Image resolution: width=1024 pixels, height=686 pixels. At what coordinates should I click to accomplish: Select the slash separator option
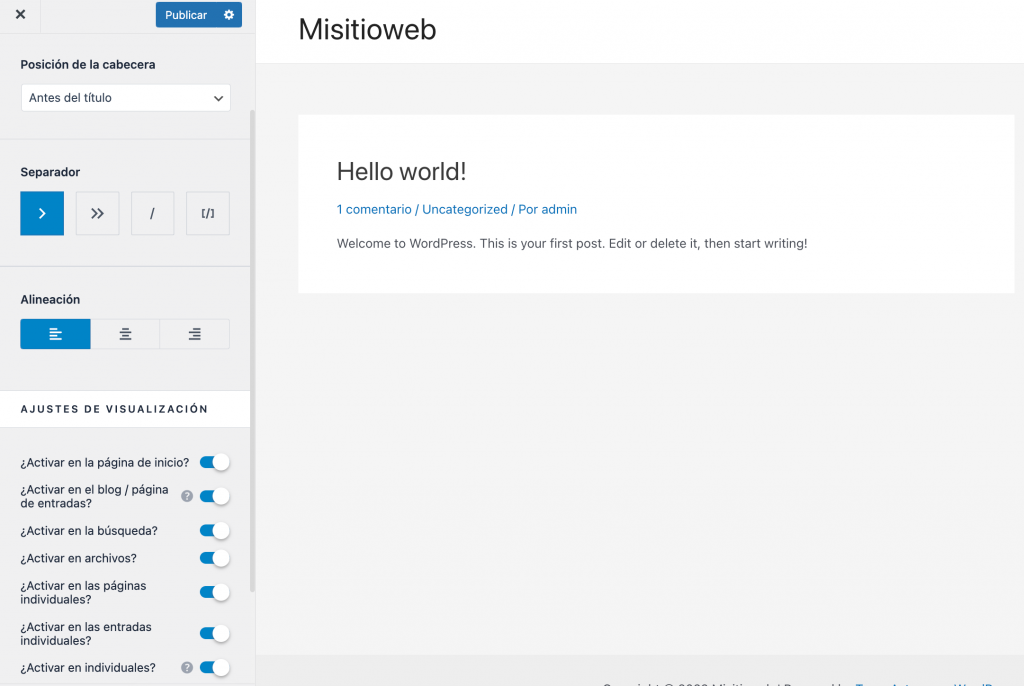[152, 213]
